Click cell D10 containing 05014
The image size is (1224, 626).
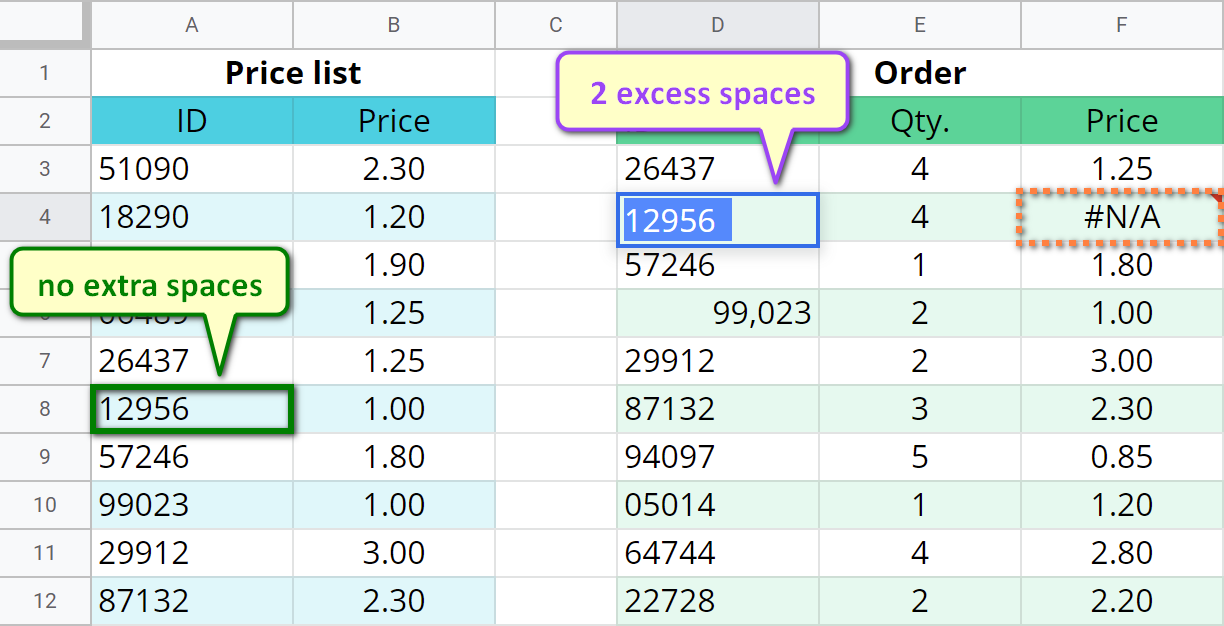click(717, 505)
